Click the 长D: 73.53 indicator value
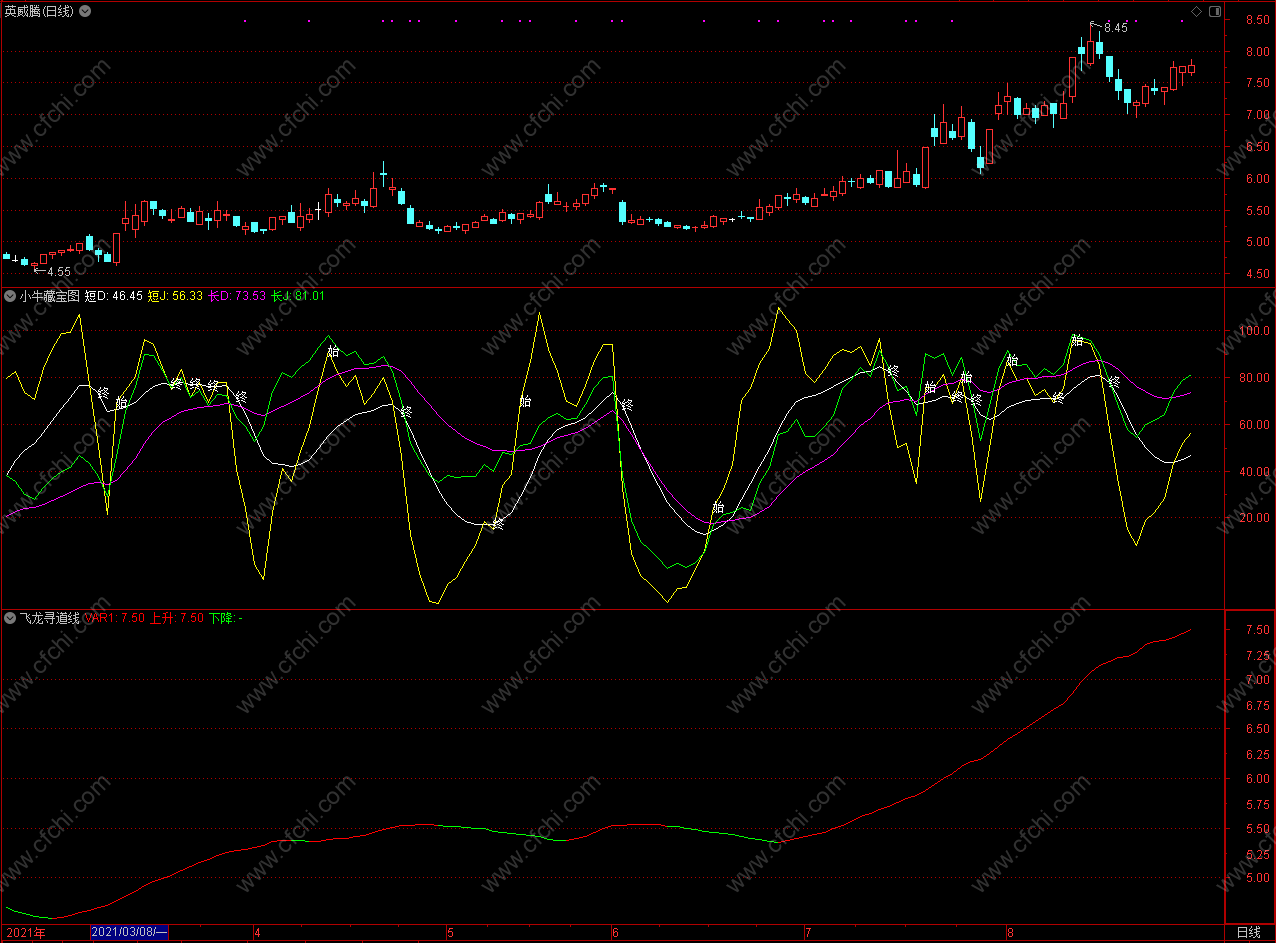Screen dimensions: 1276x943 [237, 296]
